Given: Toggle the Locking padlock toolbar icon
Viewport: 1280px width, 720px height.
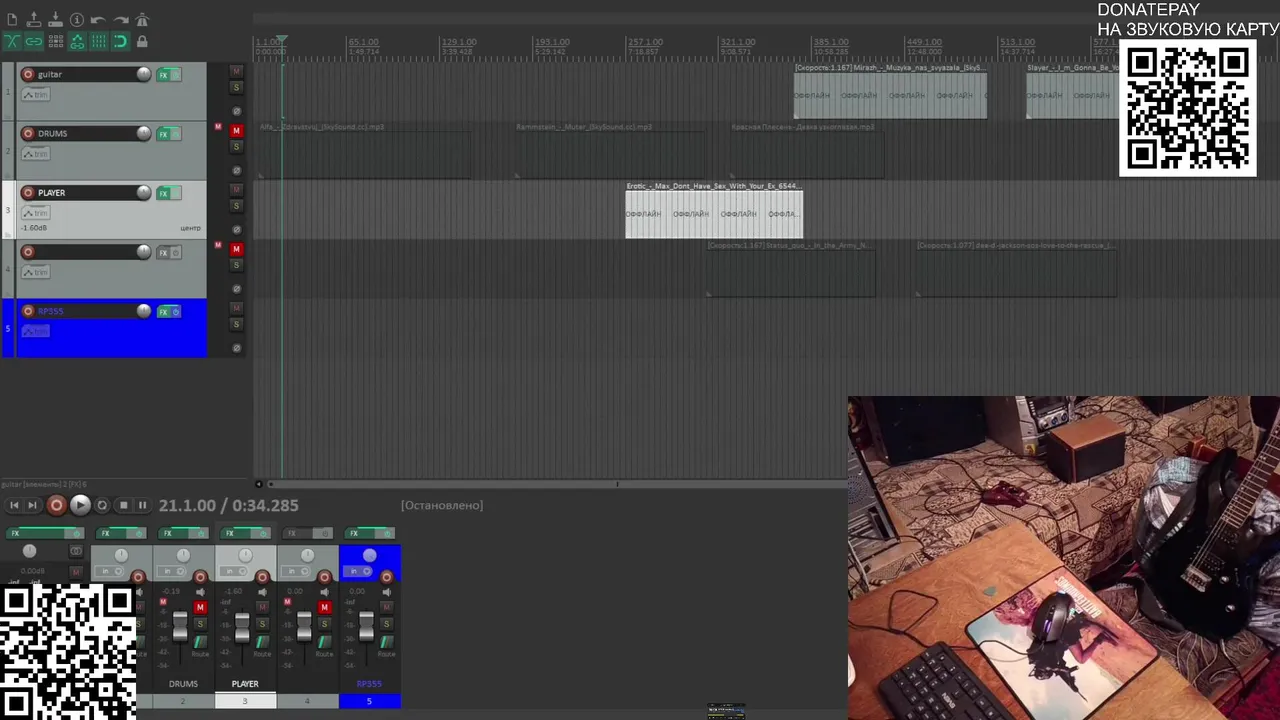Looking at the screenshot, I should [142, 41].
